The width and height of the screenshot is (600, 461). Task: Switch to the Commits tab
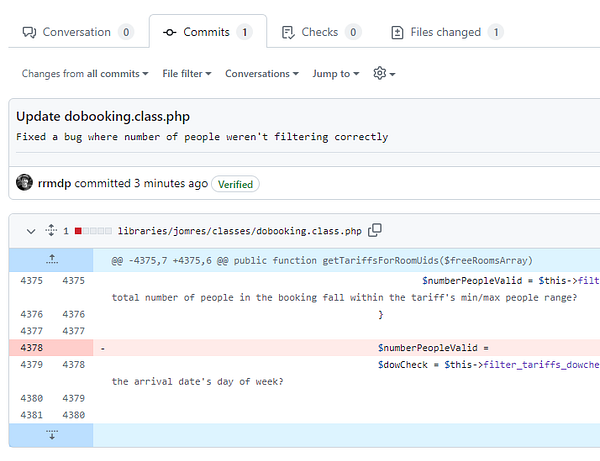click(x=207, y=32)
